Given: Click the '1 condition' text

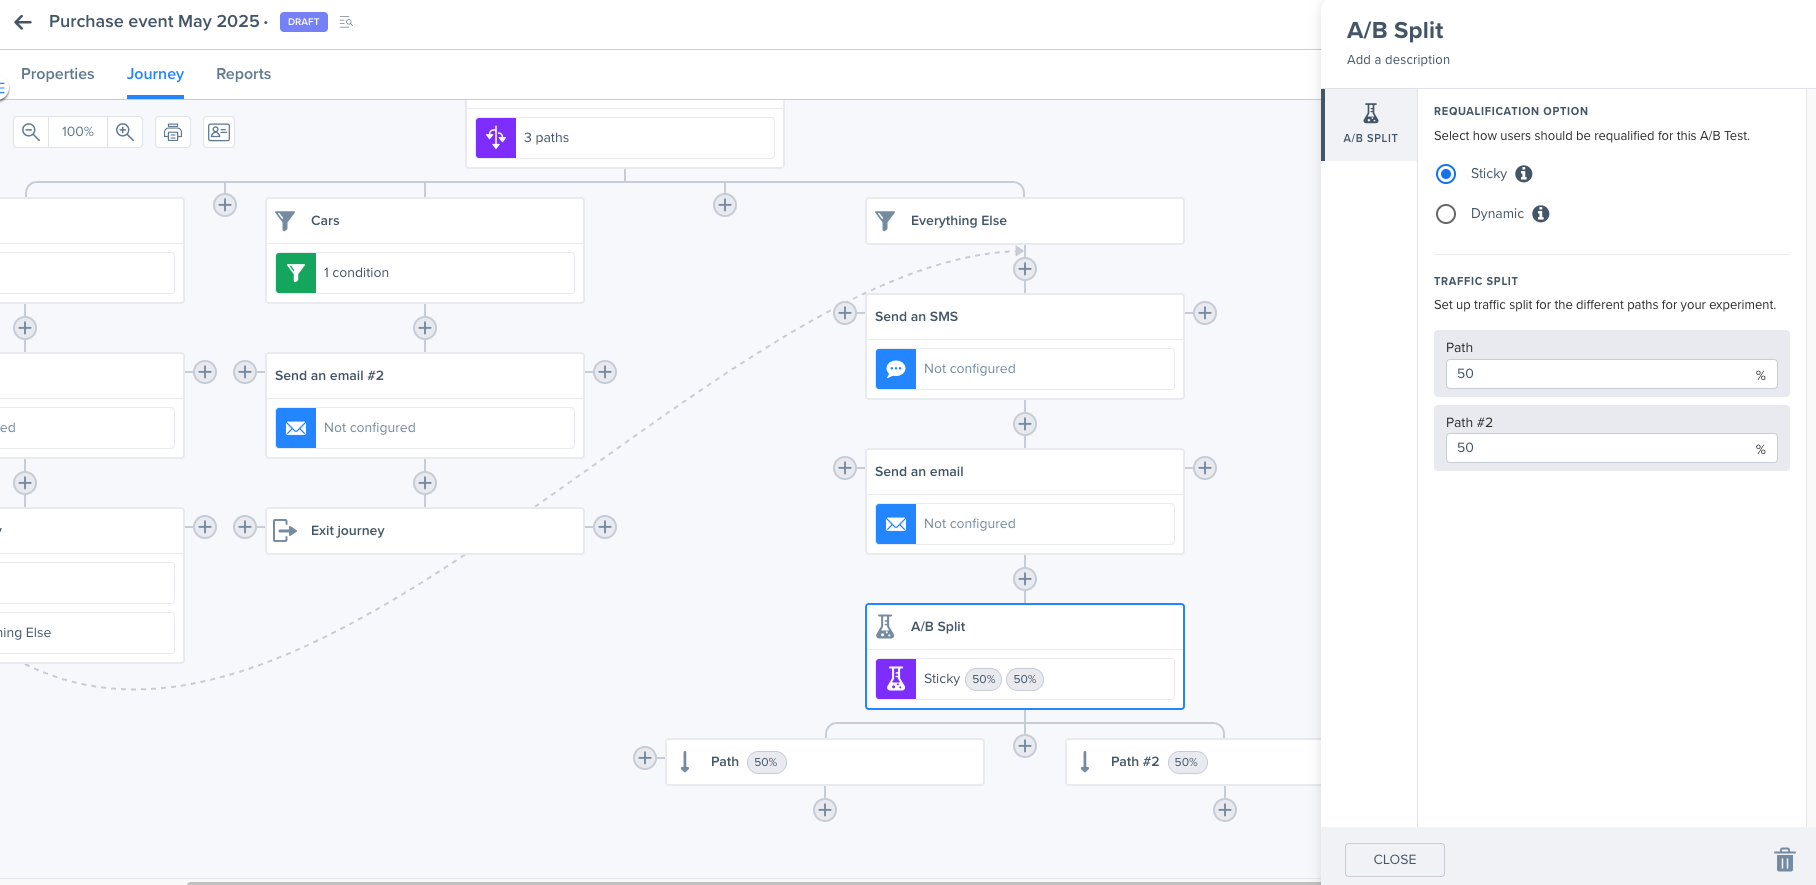Looking at the screenshot, I should pyautogui.click(x=356, y=273).
